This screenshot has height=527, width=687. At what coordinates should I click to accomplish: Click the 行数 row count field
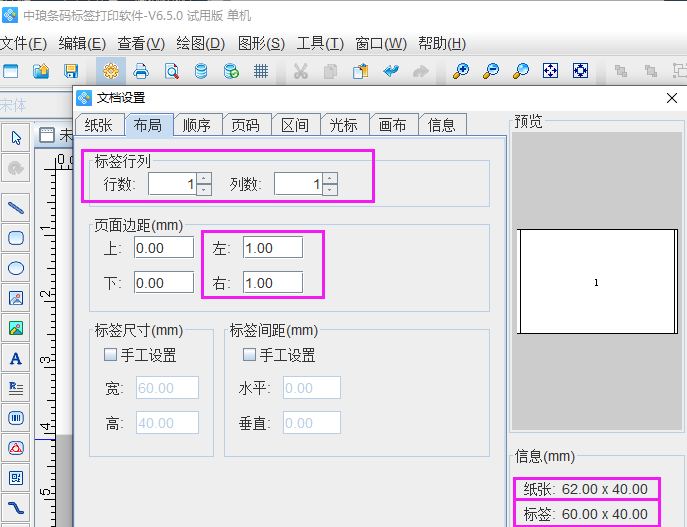[x=173, y=184]
